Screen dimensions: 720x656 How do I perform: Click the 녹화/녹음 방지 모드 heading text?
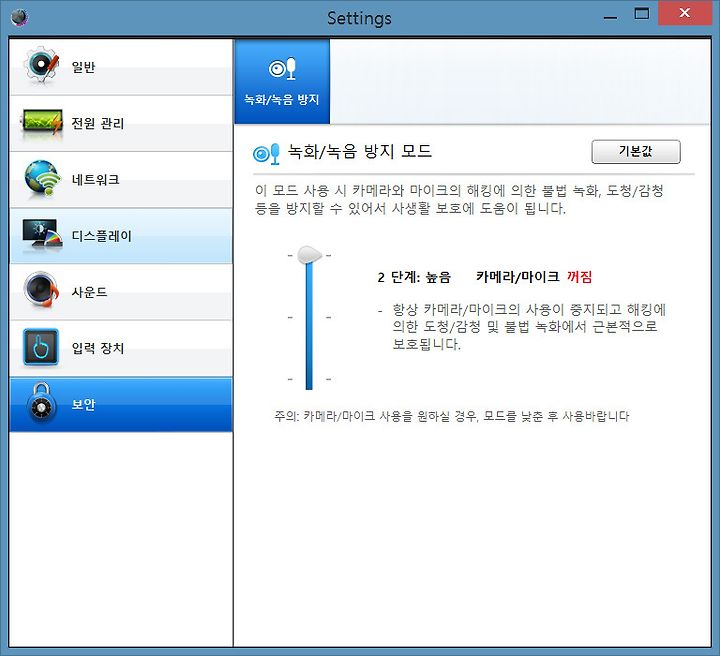[360, 151]
